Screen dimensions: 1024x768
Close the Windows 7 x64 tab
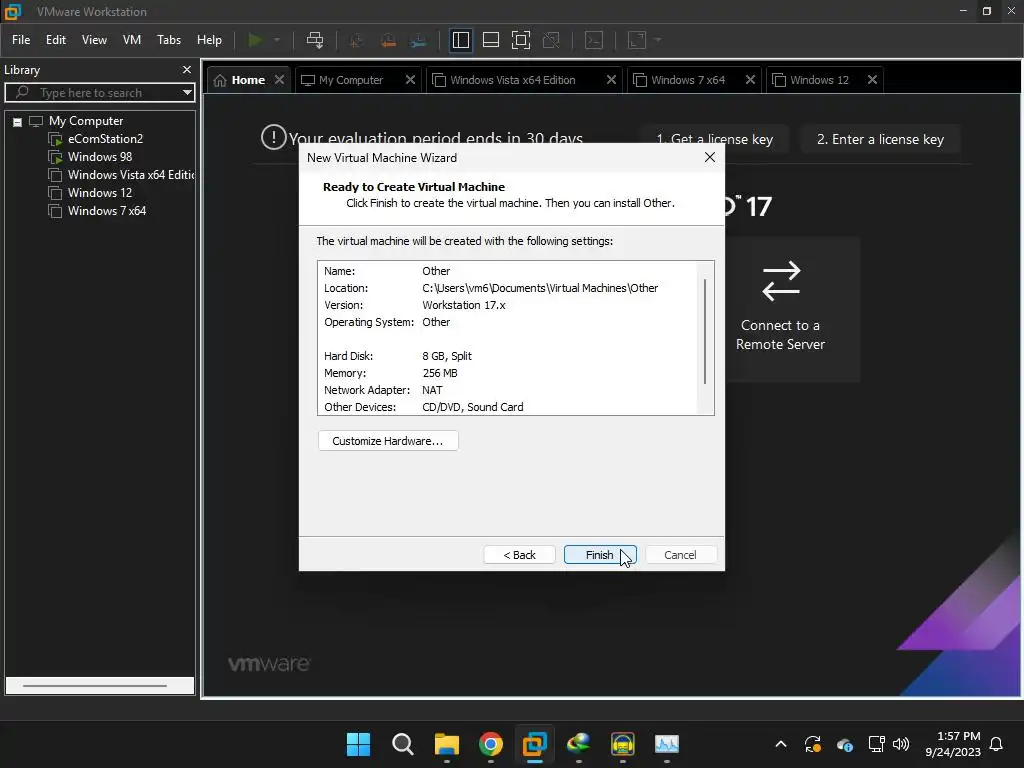[x=750, y=80]
